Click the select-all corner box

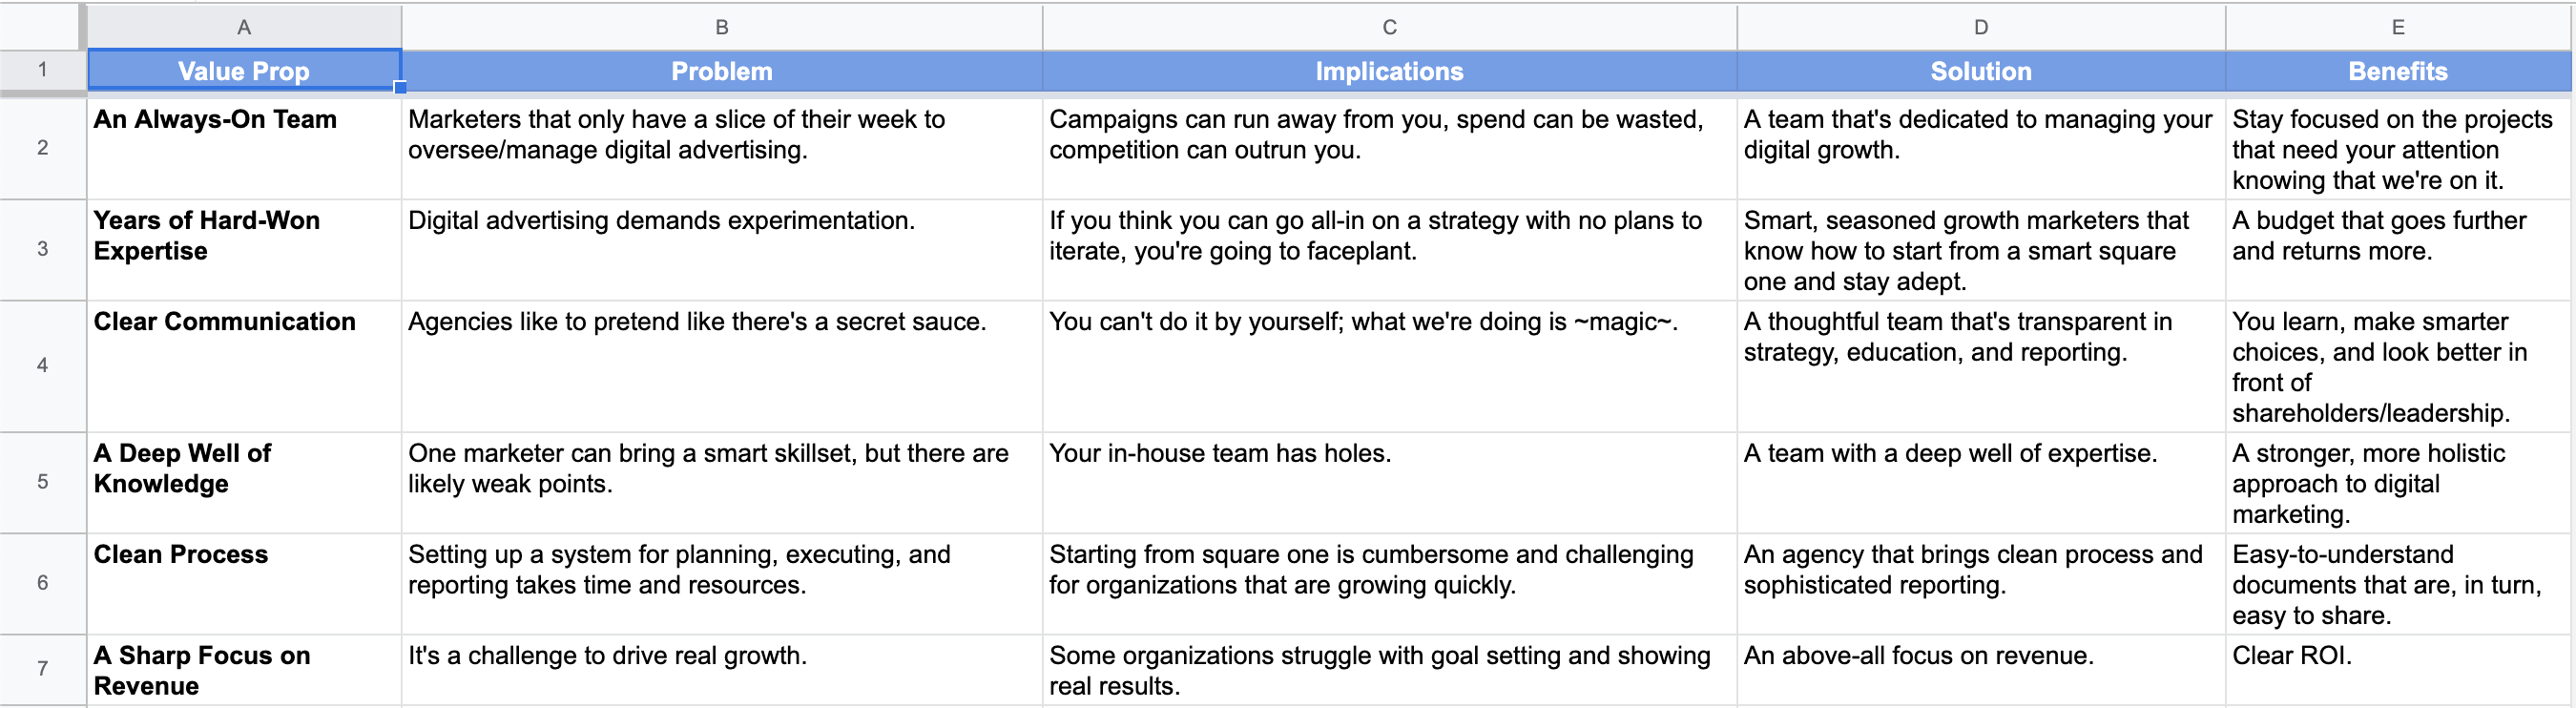click(42, 26)
